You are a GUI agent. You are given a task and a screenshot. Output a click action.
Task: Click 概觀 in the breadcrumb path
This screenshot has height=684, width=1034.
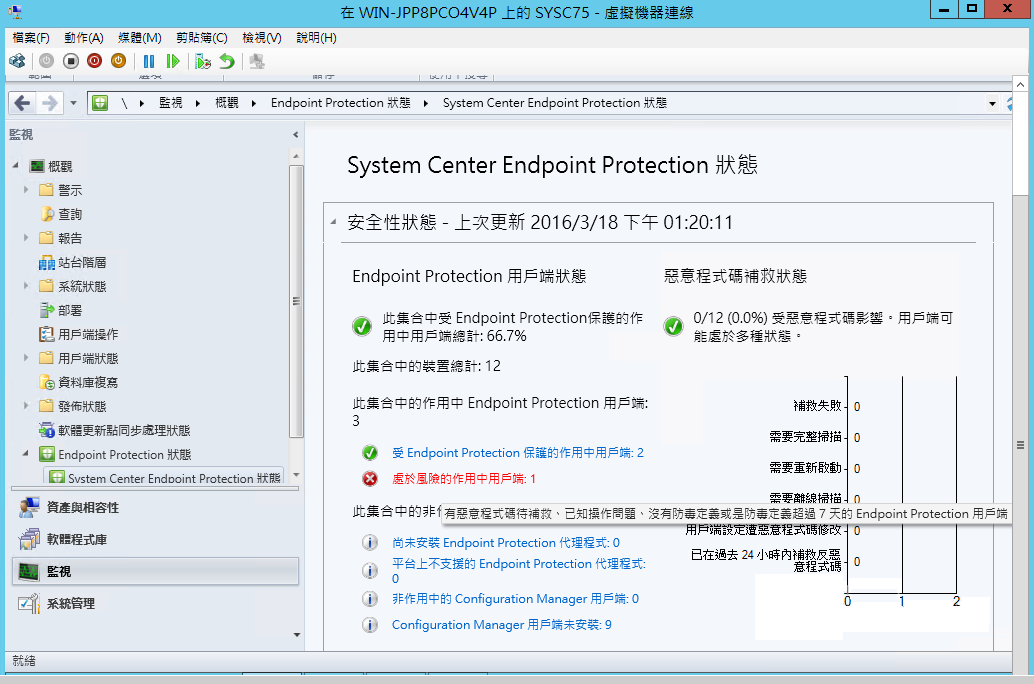pos(227,103)
